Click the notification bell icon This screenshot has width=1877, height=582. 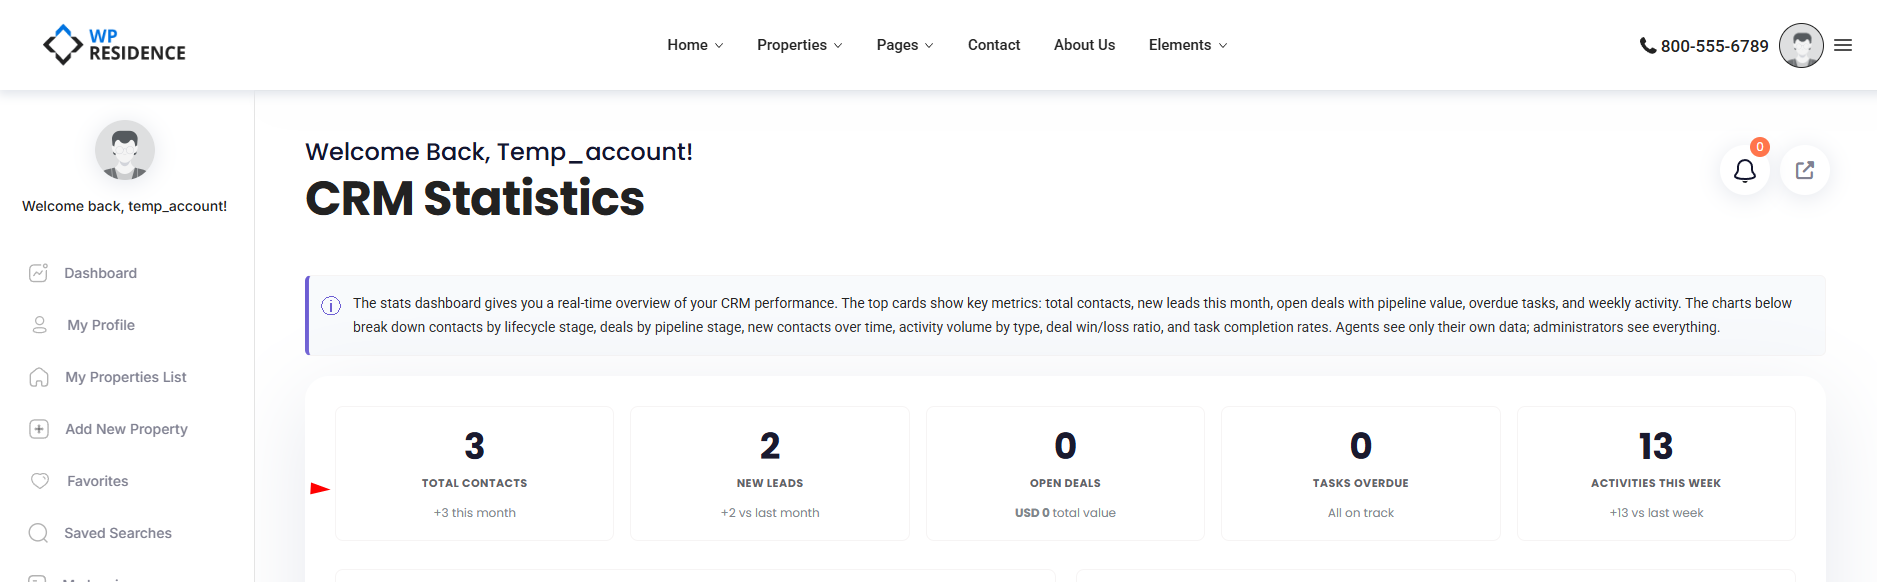(x=1744, y=171)
